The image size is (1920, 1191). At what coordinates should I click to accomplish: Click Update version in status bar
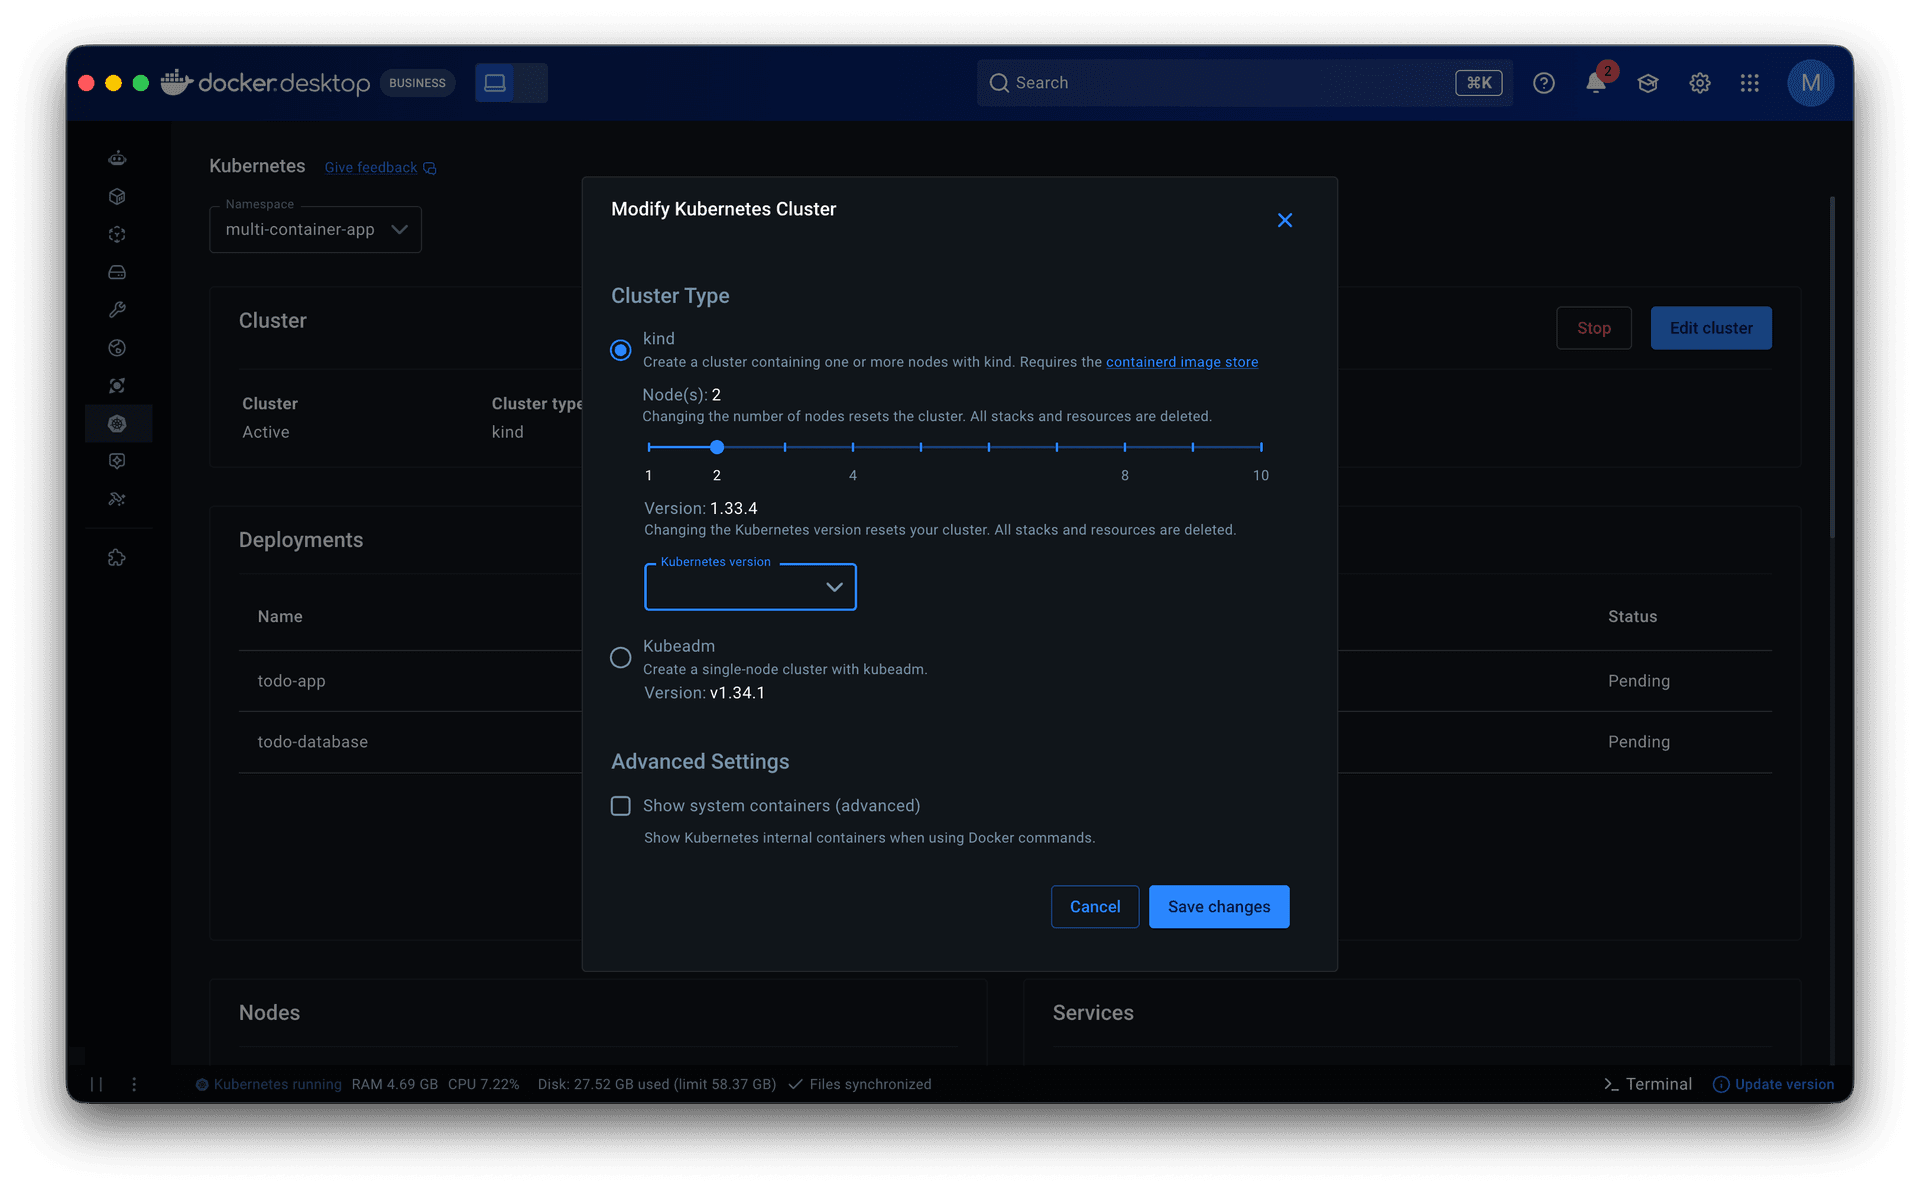(1774, 1084)
